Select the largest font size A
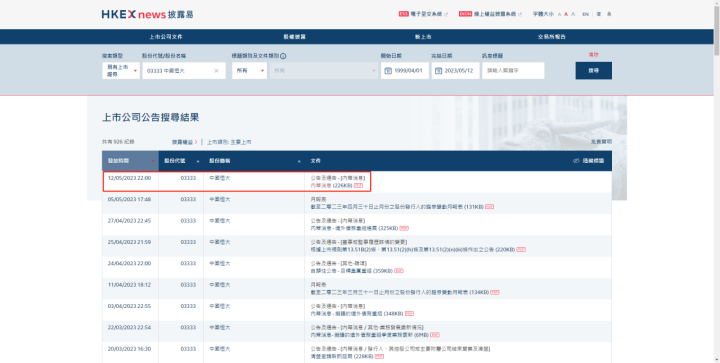The height and width of the screenshot is (363, 720). pos(573,14)
